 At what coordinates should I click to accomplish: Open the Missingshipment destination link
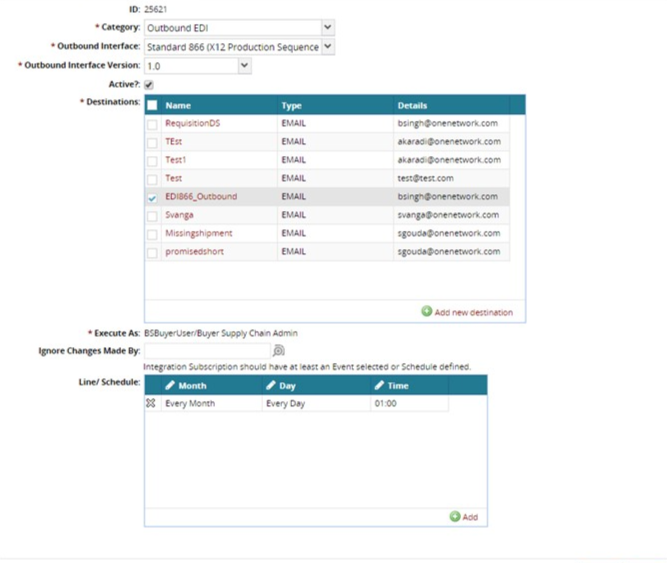click(199, 233)
